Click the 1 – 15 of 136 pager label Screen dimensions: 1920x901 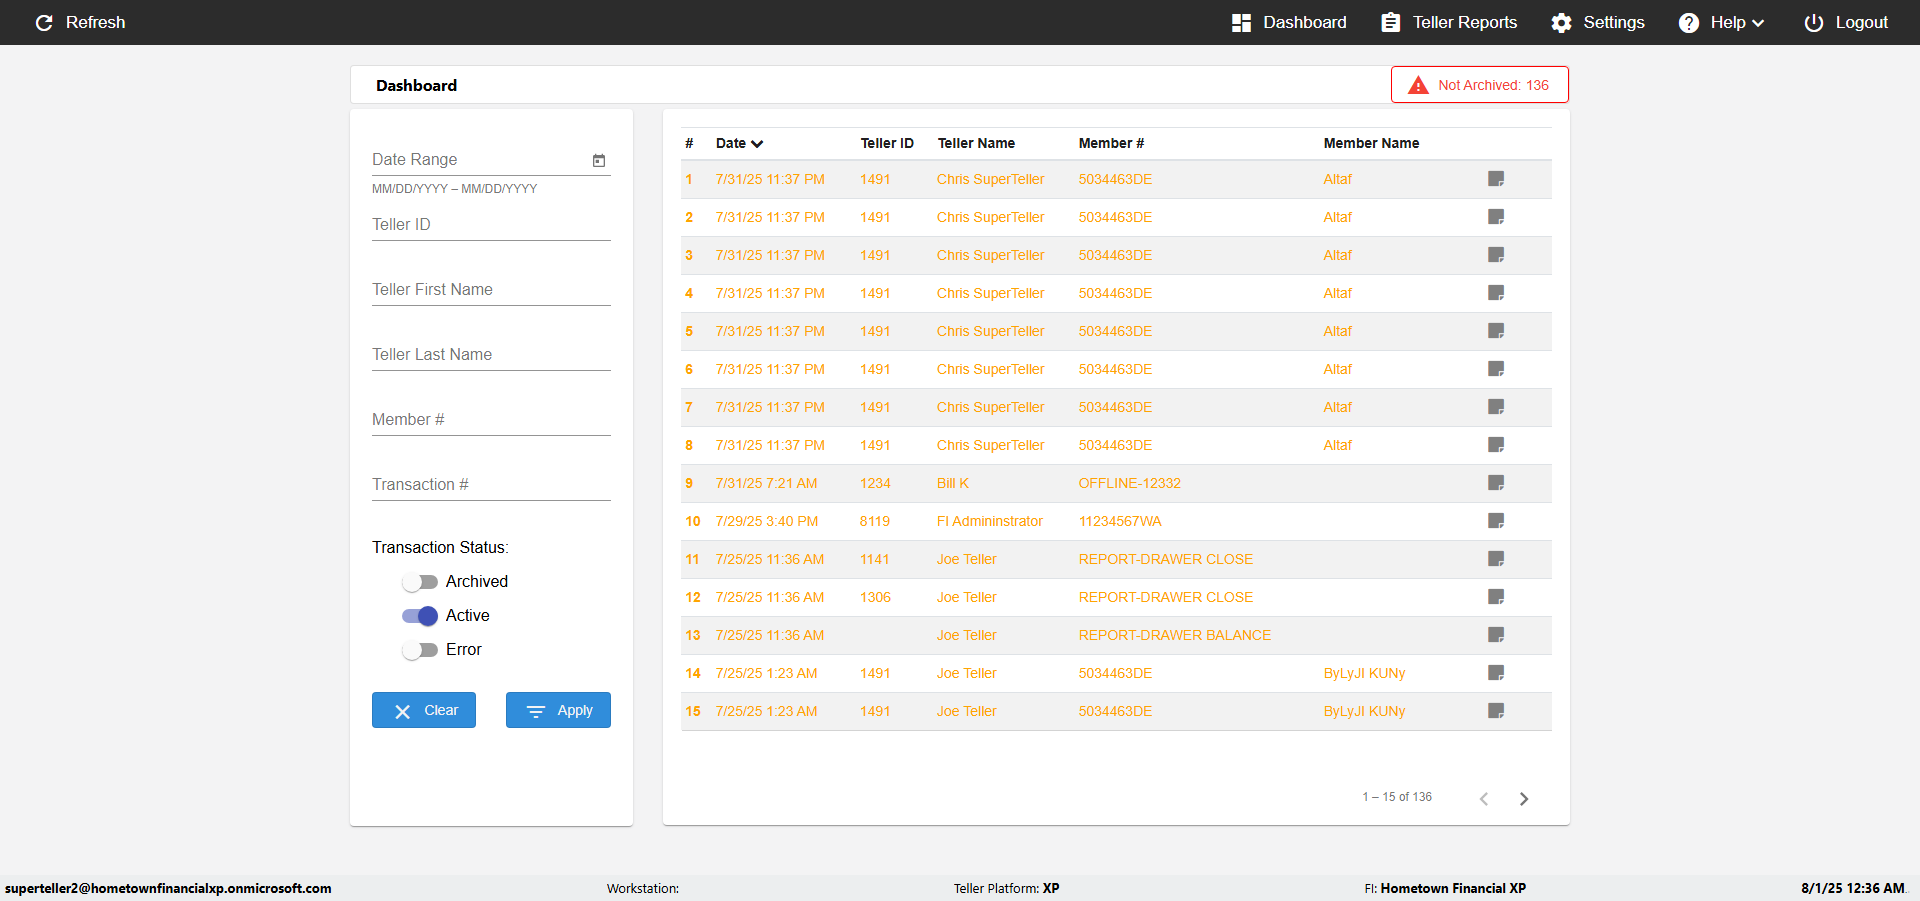pos(1396,797)
